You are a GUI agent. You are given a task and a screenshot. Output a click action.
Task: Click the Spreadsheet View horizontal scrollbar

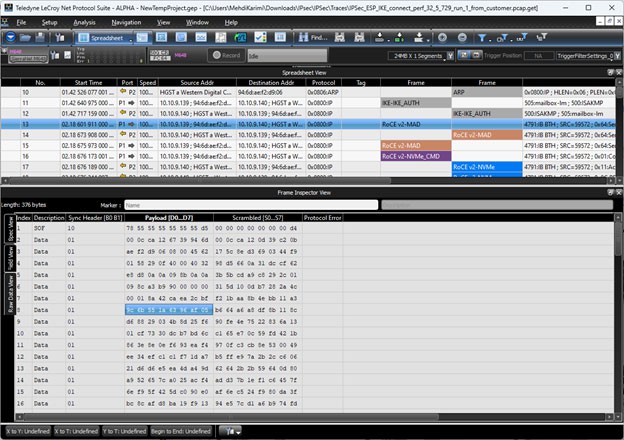tap(308, 181)
